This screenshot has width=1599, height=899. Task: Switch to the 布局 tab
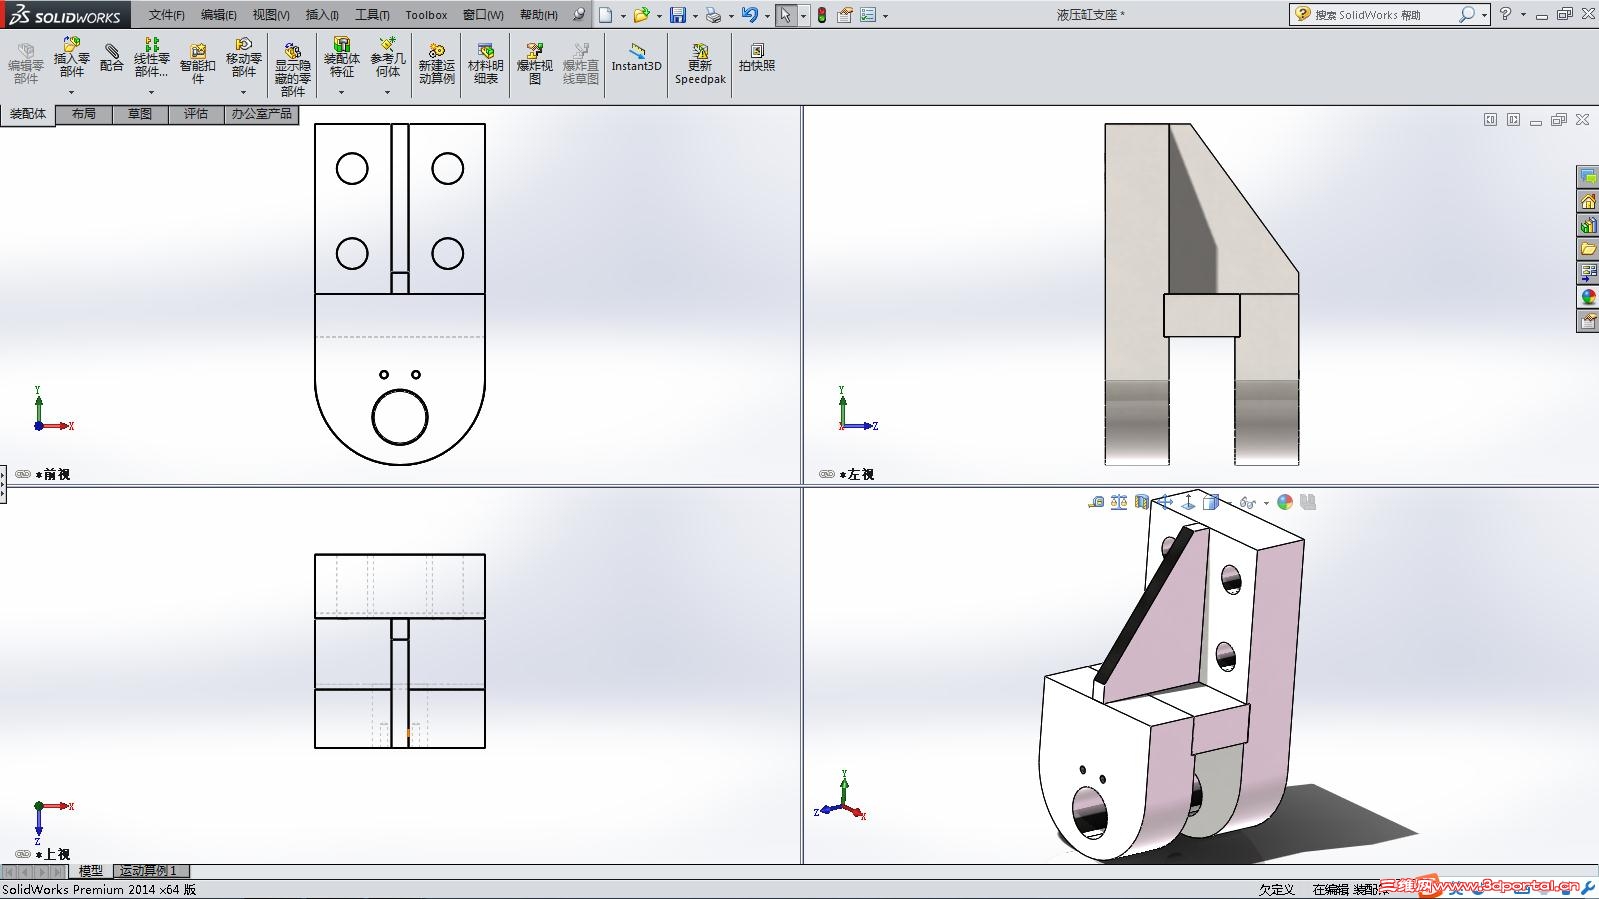pyautogui.click(x=84, y=114)
